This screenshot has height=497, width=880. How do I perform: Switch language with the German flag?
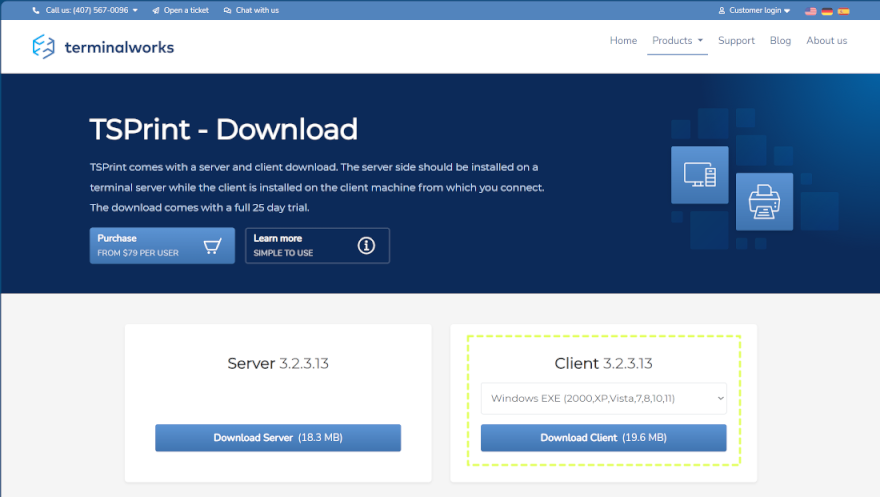(827, 11)
